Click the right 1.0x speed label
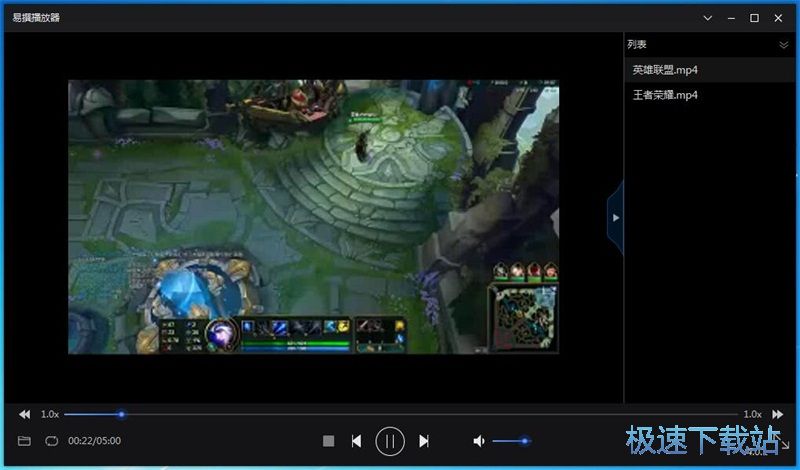 753,414
